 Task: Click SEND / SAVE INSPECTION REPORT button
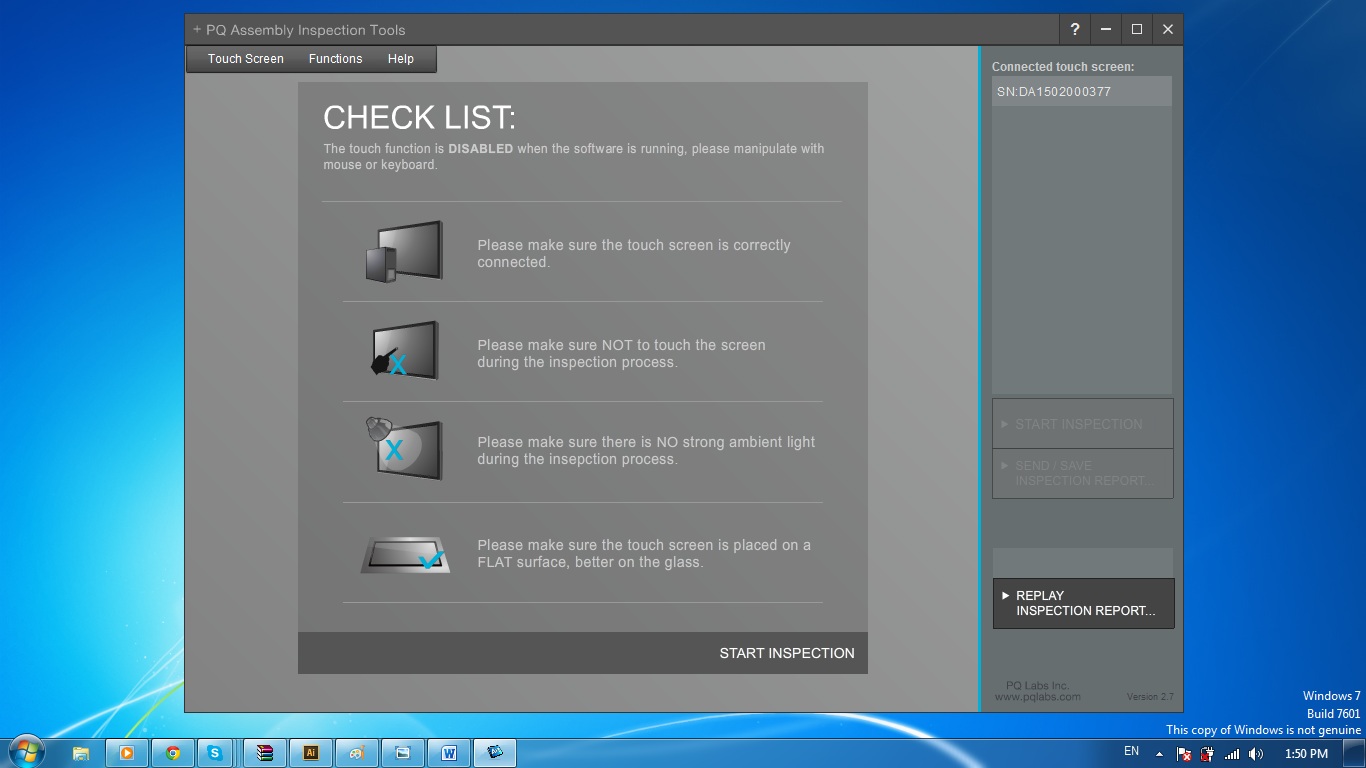click(x=1083, y=473)
